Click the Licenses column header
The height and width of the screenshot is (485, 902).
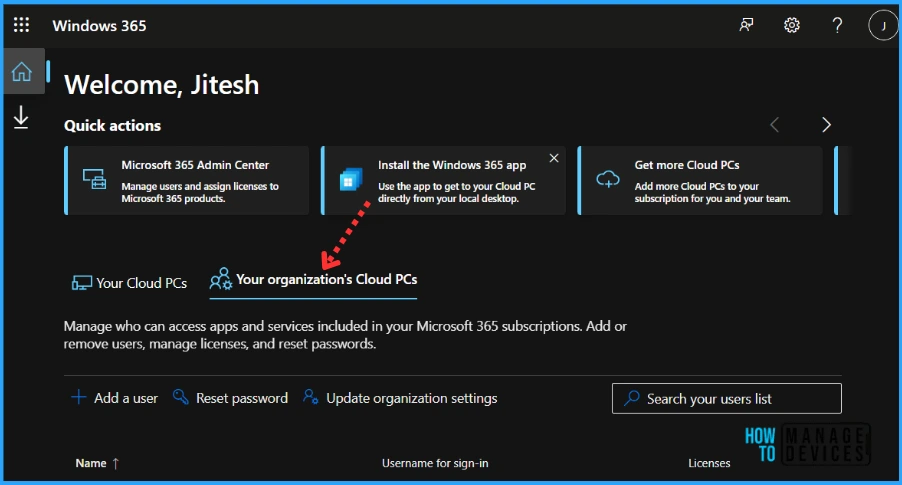pos(709,463)
